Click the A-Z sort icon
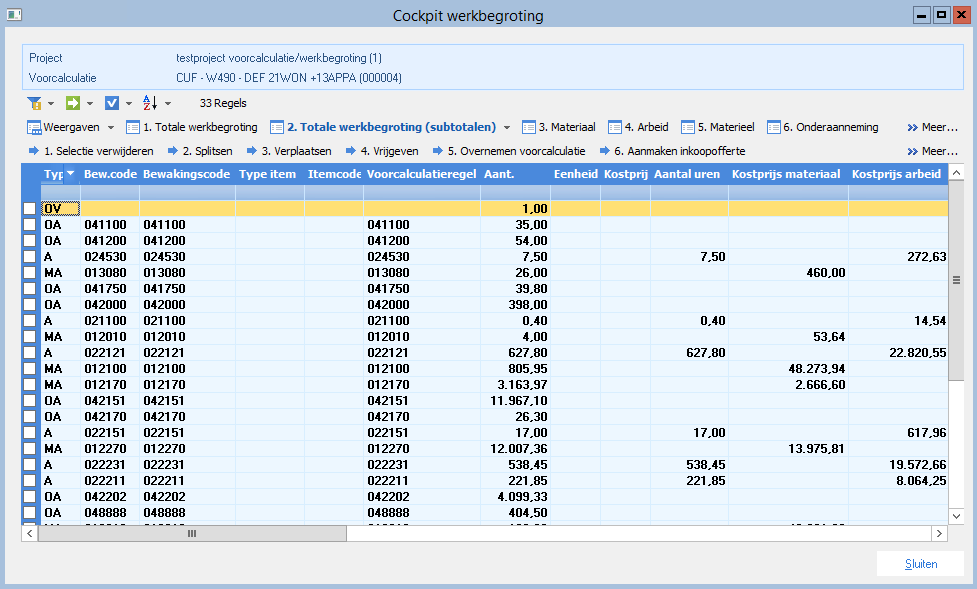 [150, 103]
